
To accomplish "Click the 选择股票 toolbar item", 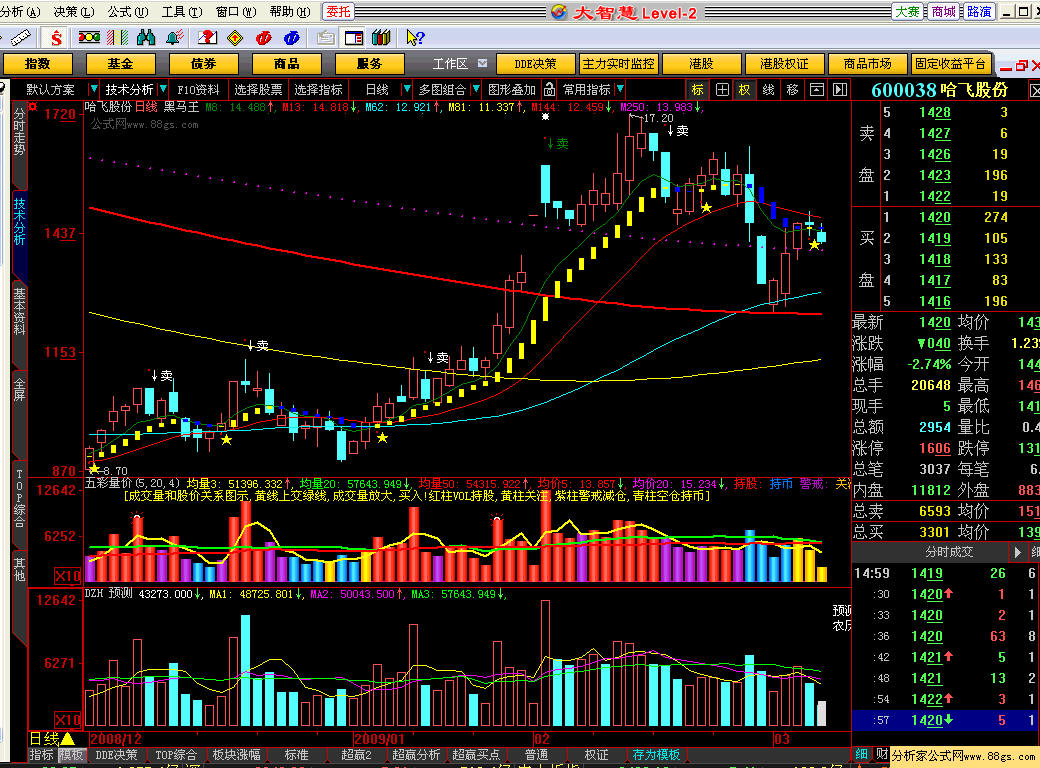I will coord(258,90).
